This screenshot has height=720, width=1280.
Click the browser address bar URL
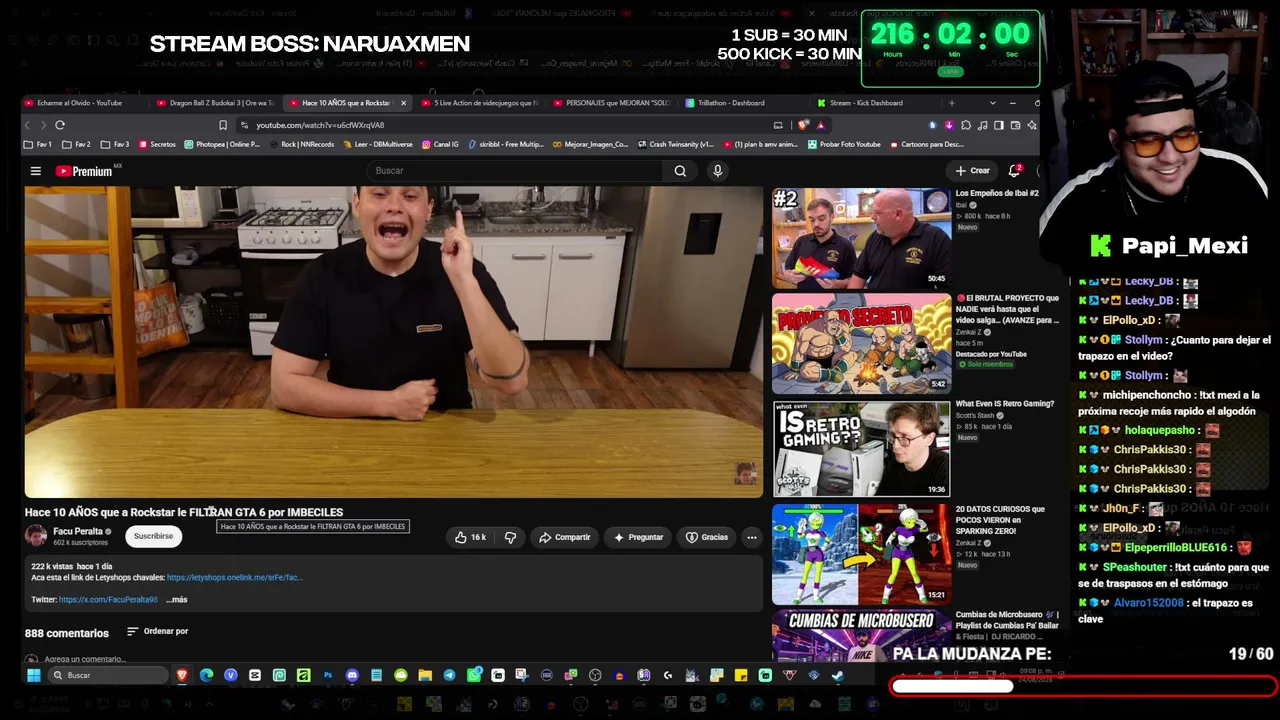[x=320, y=125]
